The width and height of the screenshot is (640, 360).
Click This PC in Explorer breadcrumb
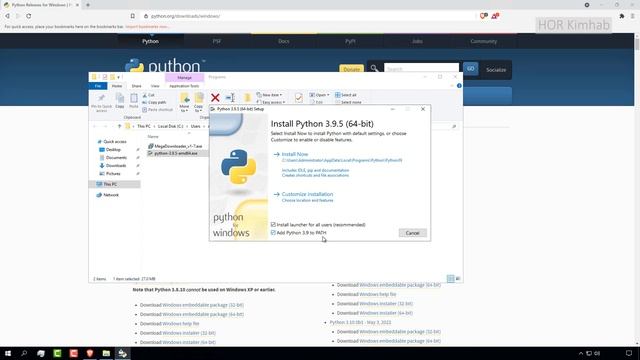[144, 127]
